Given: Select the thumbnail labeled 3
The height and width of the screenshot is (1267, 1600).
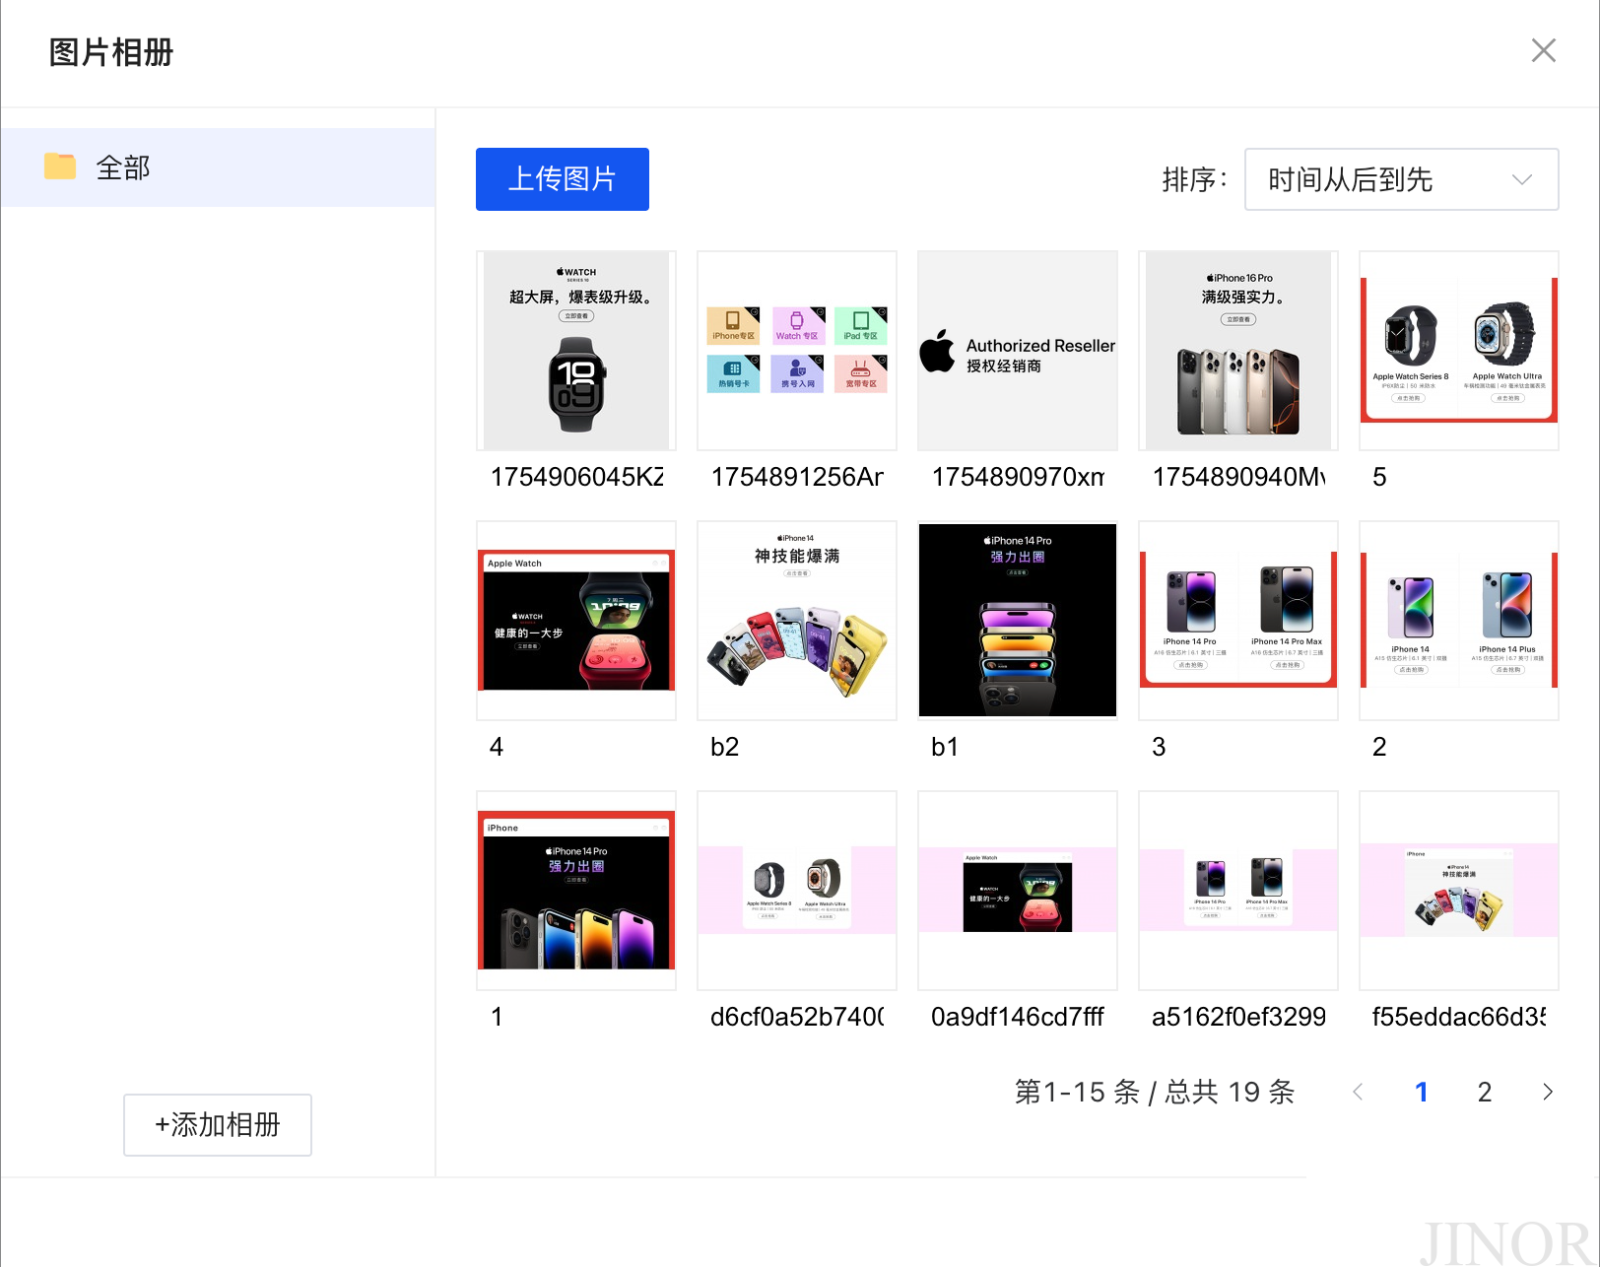Looking at the screenshot, I should pos(1238,620).
